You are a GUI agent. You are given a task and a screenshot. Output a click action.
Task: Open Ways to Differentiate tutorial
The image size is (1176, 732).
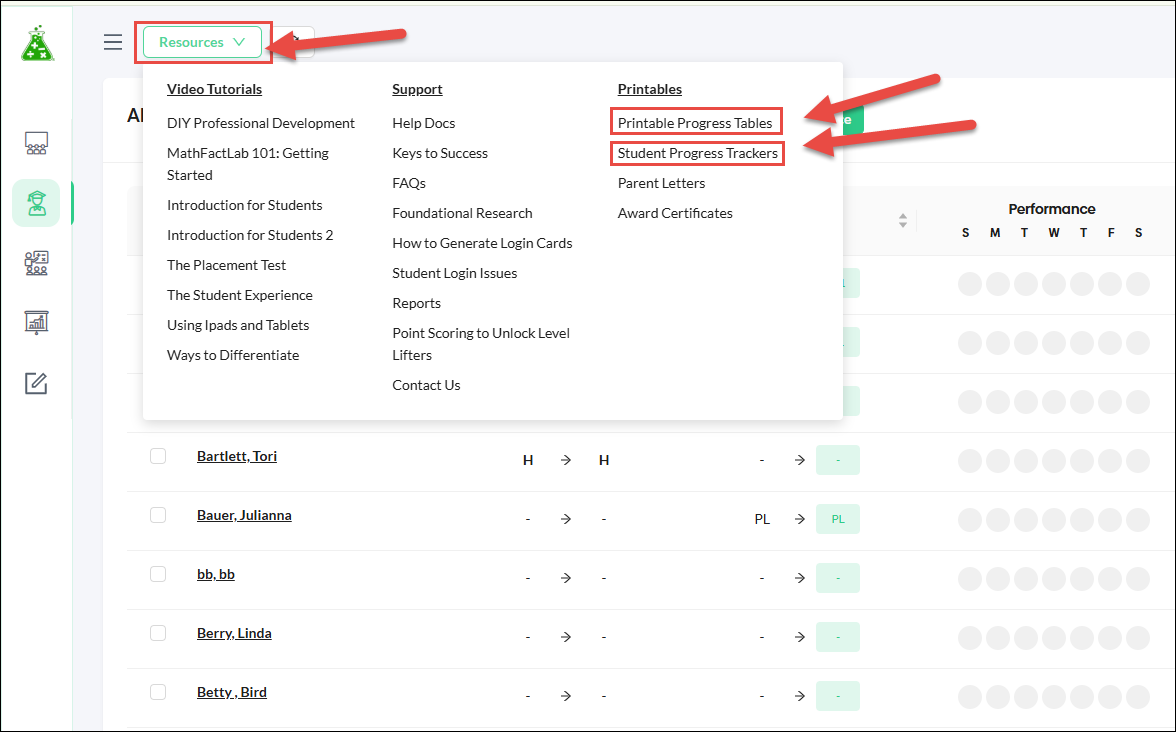(233, 355)
